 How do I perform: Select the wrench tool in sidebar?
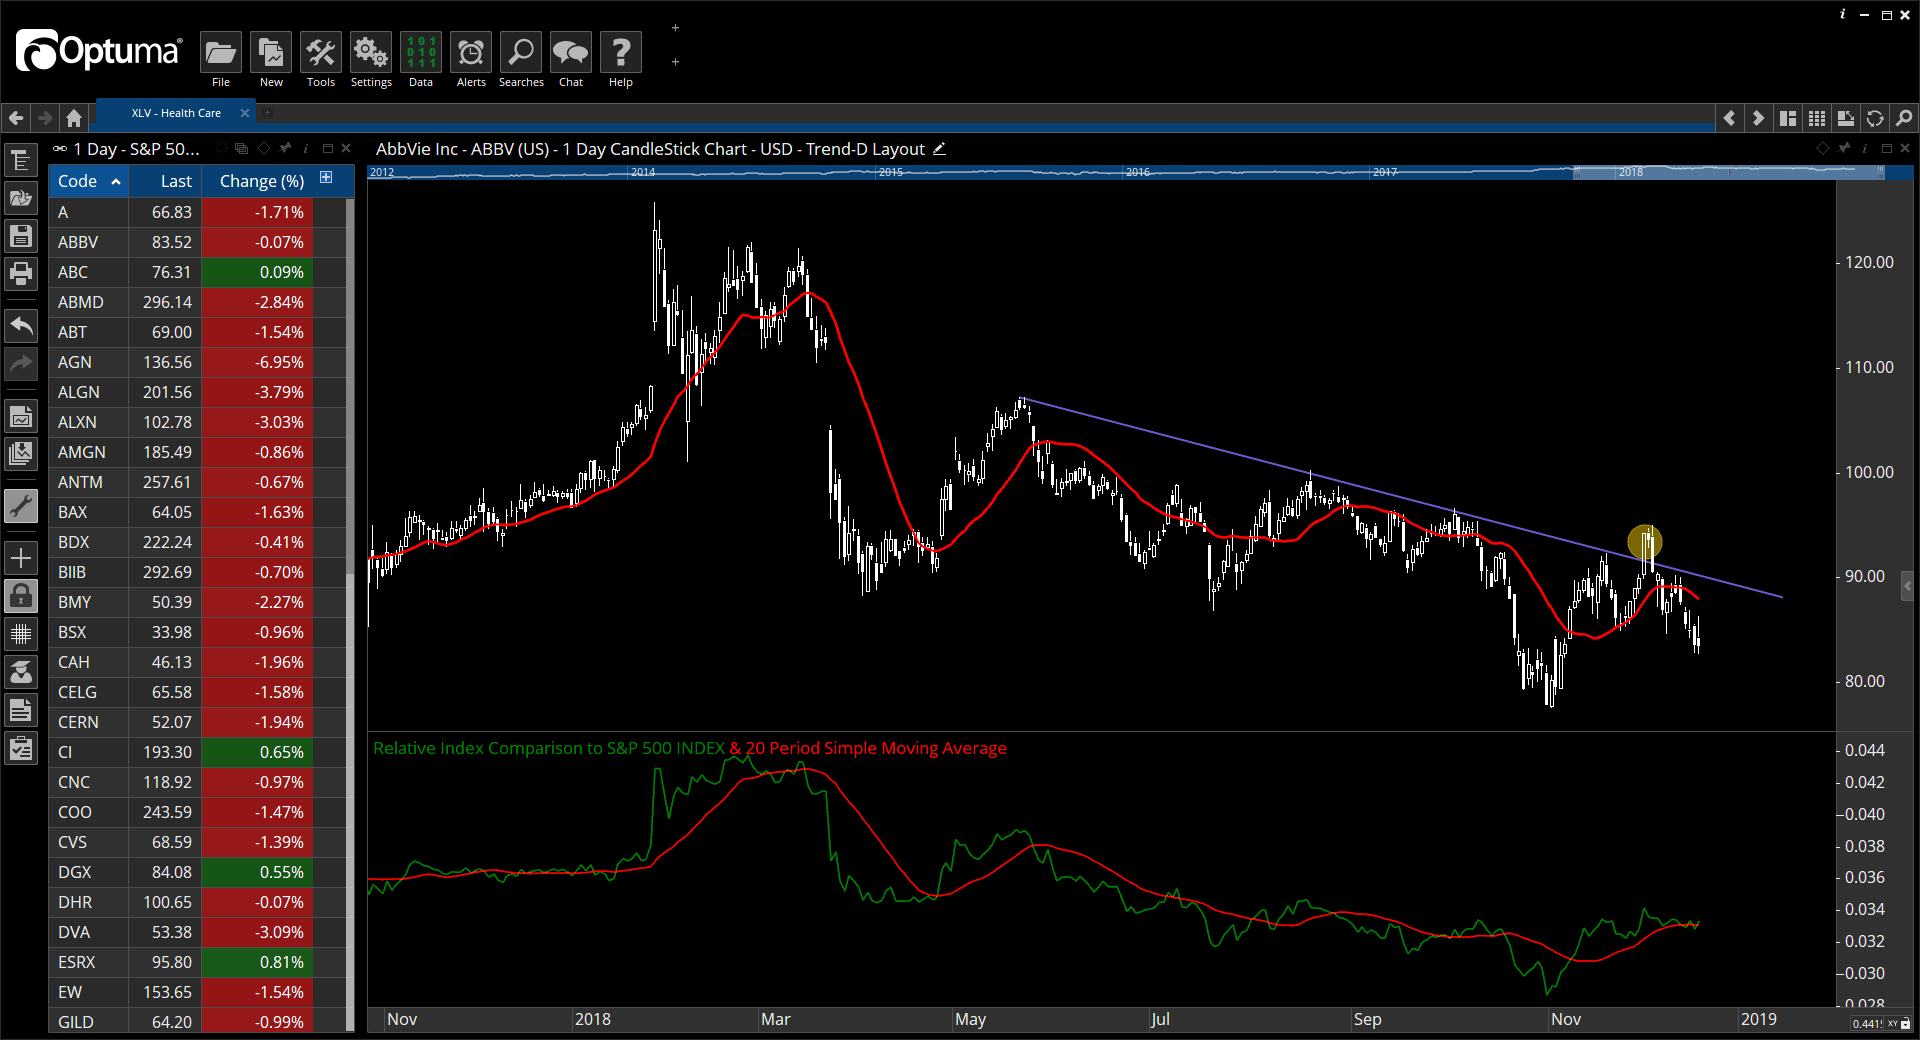(21, 506)
